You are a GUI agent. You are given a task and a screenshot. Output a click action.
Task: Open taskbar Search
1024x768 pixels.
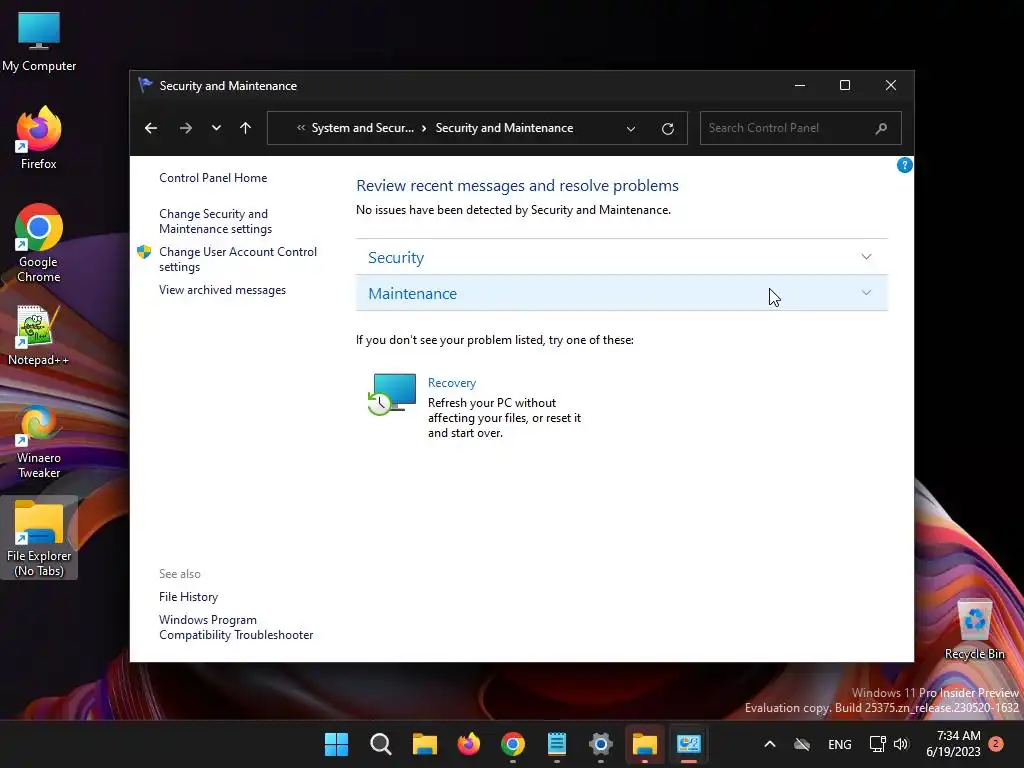click(x=380, y=744)
